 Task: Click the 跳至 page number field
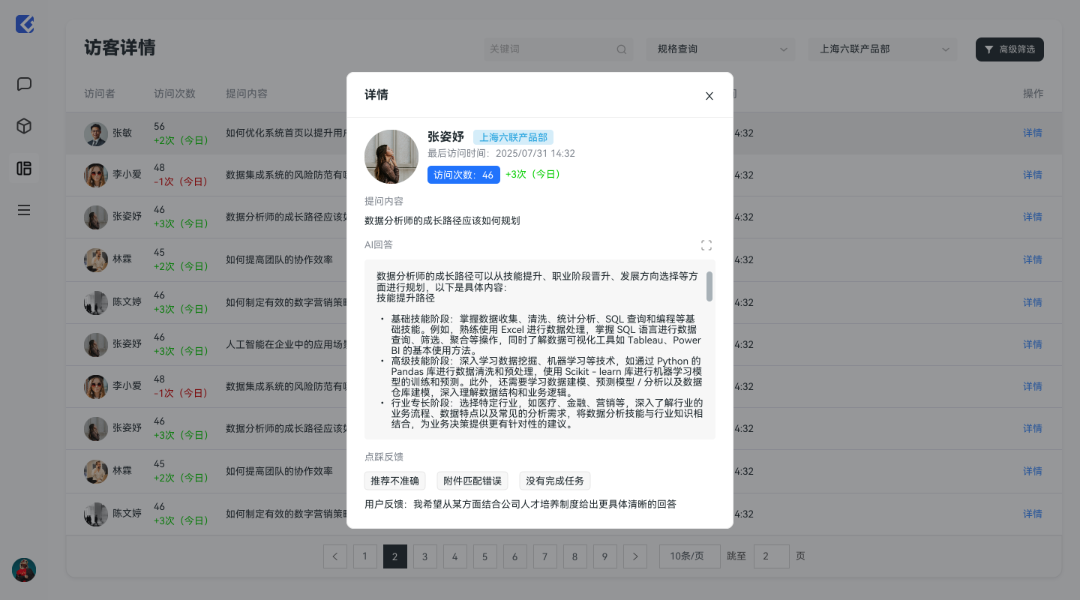coord(771,557)
